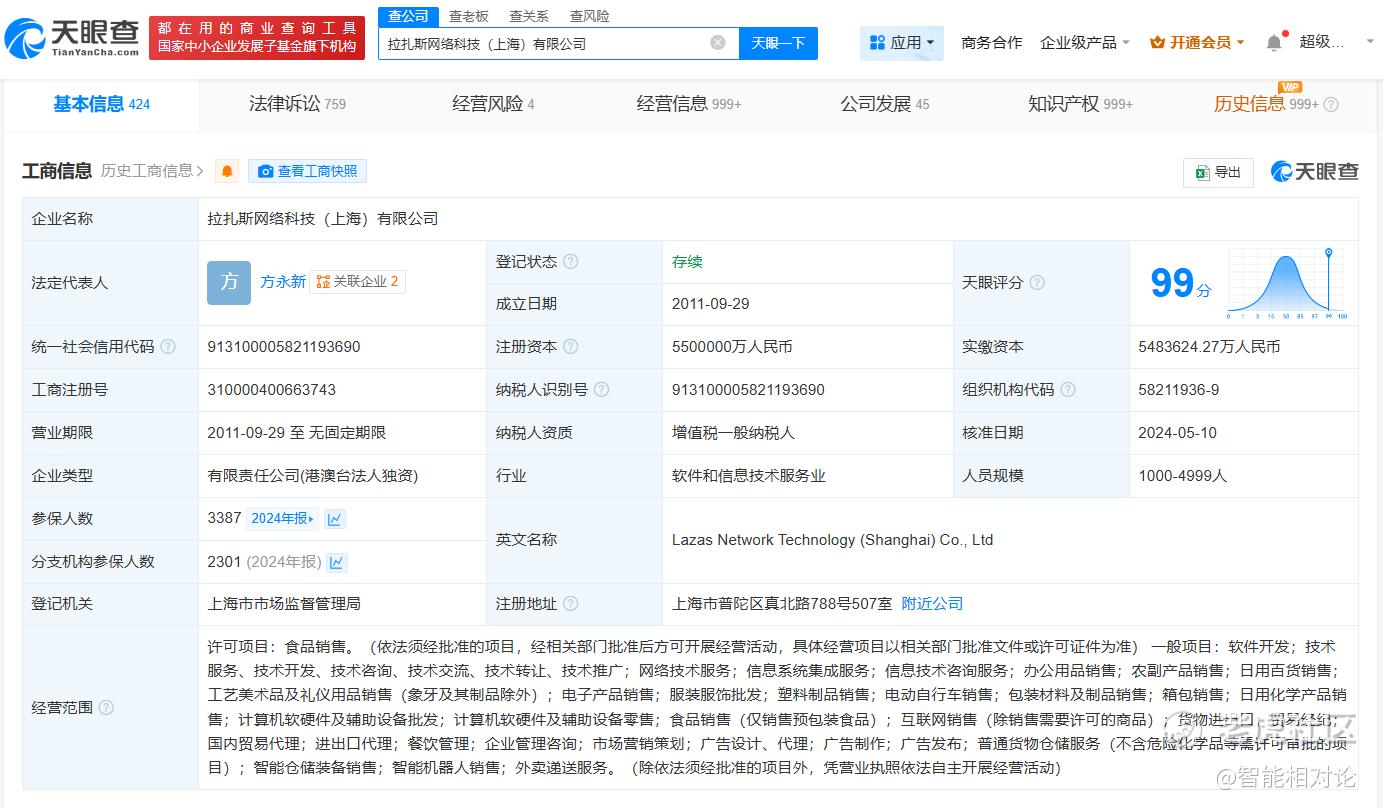
Task: Open the 法律诉讼 tab
Action: click(x=297, y=104)
